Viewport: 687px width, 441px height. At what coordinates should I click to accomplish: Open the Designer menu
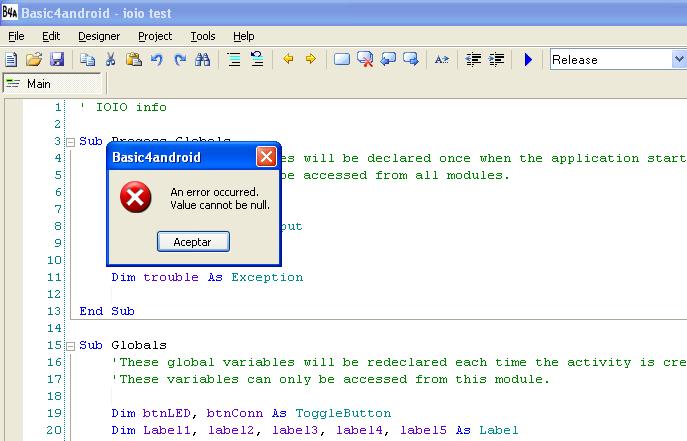pos(99,36)
